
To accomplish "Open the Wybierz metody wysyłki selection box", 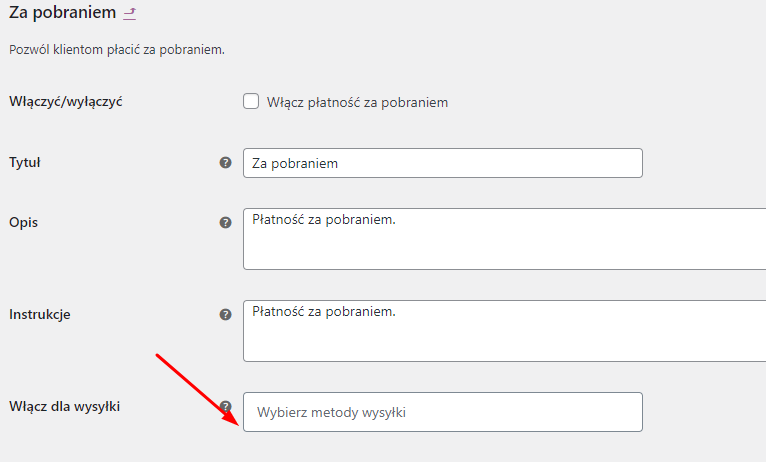I will click(443, 412).
